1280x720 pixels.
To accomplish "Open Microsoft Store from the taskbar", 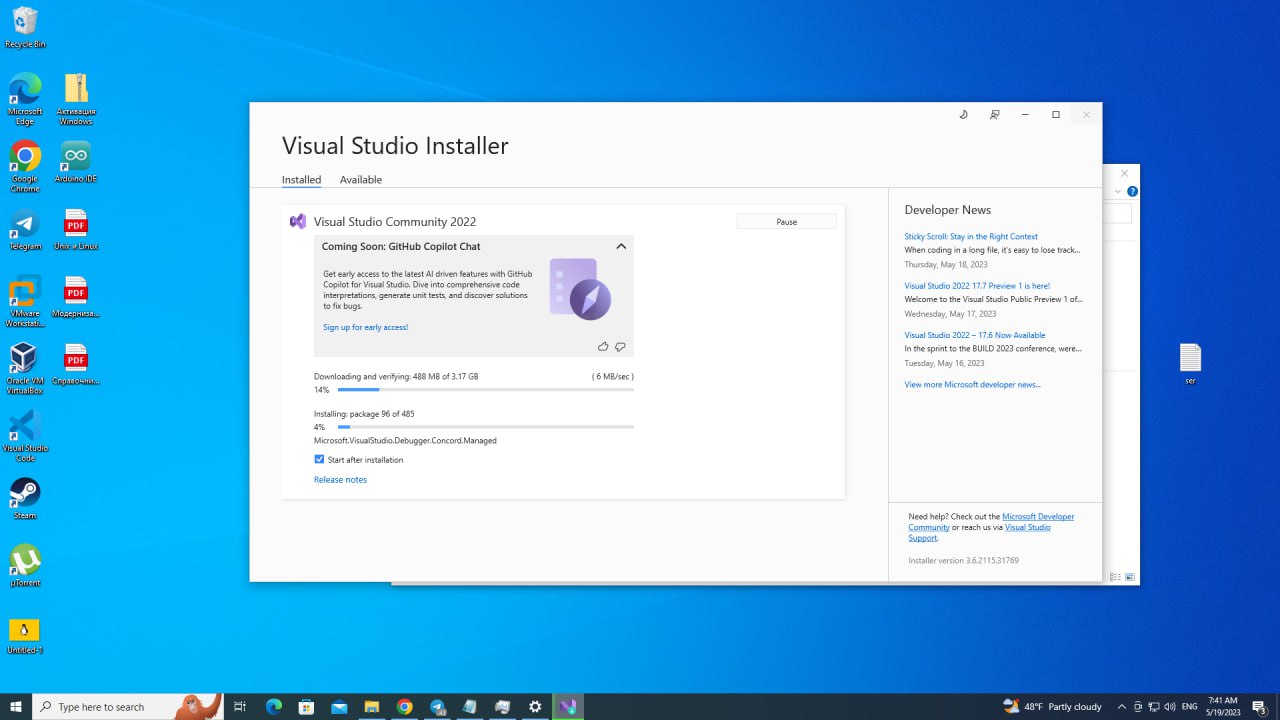I will click(x=307, y=707).
